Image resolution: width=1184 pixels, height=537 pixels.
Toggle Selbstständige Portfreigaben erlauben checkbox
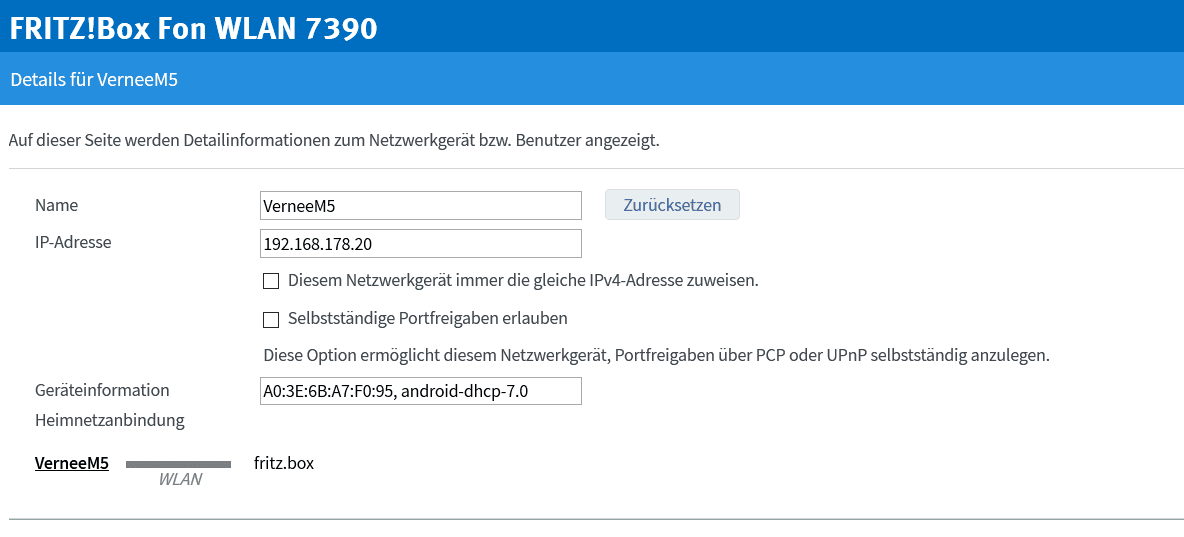[271, 319]
